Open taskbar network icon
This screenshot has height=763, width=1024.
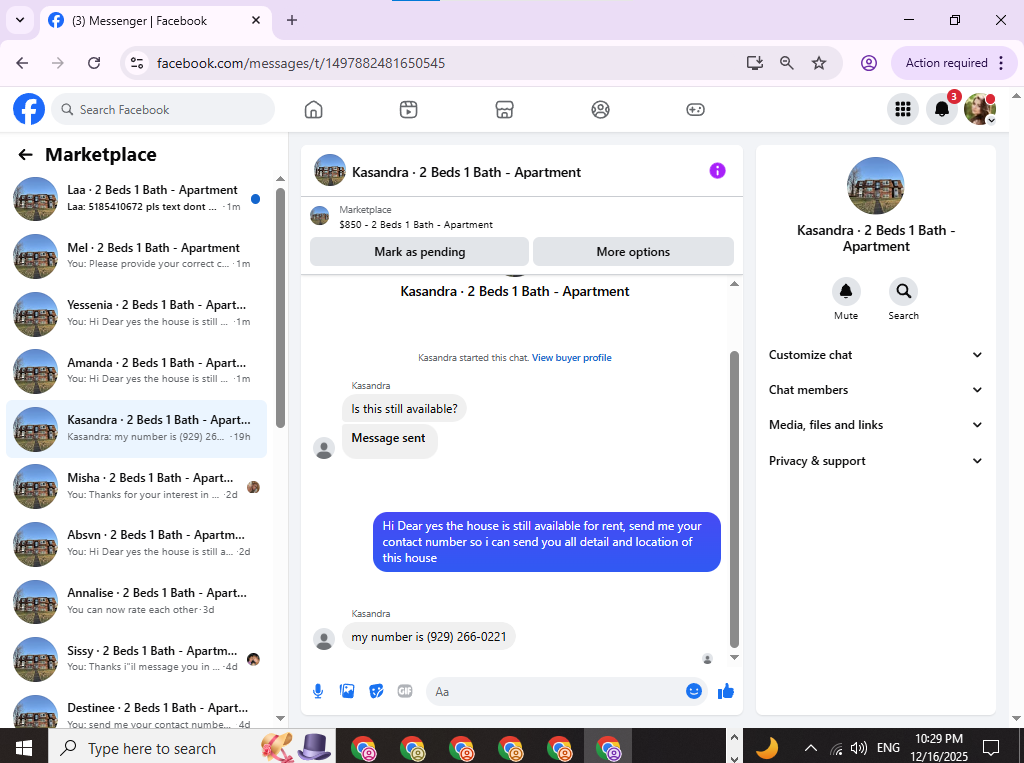835,749
